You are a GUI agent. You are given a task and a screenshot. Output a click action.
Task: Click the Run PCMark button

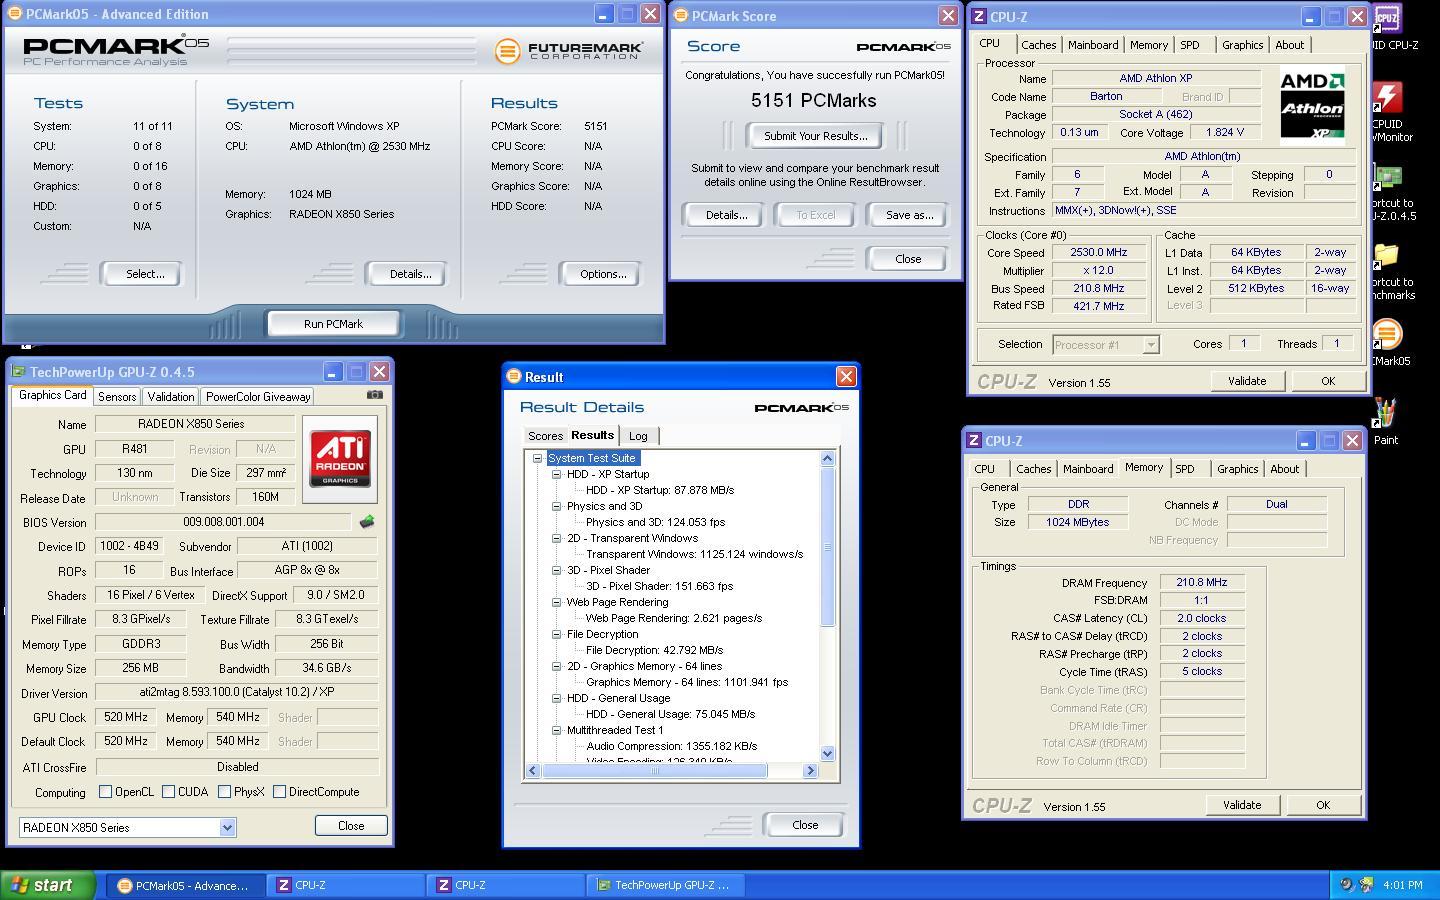(333, 324)
